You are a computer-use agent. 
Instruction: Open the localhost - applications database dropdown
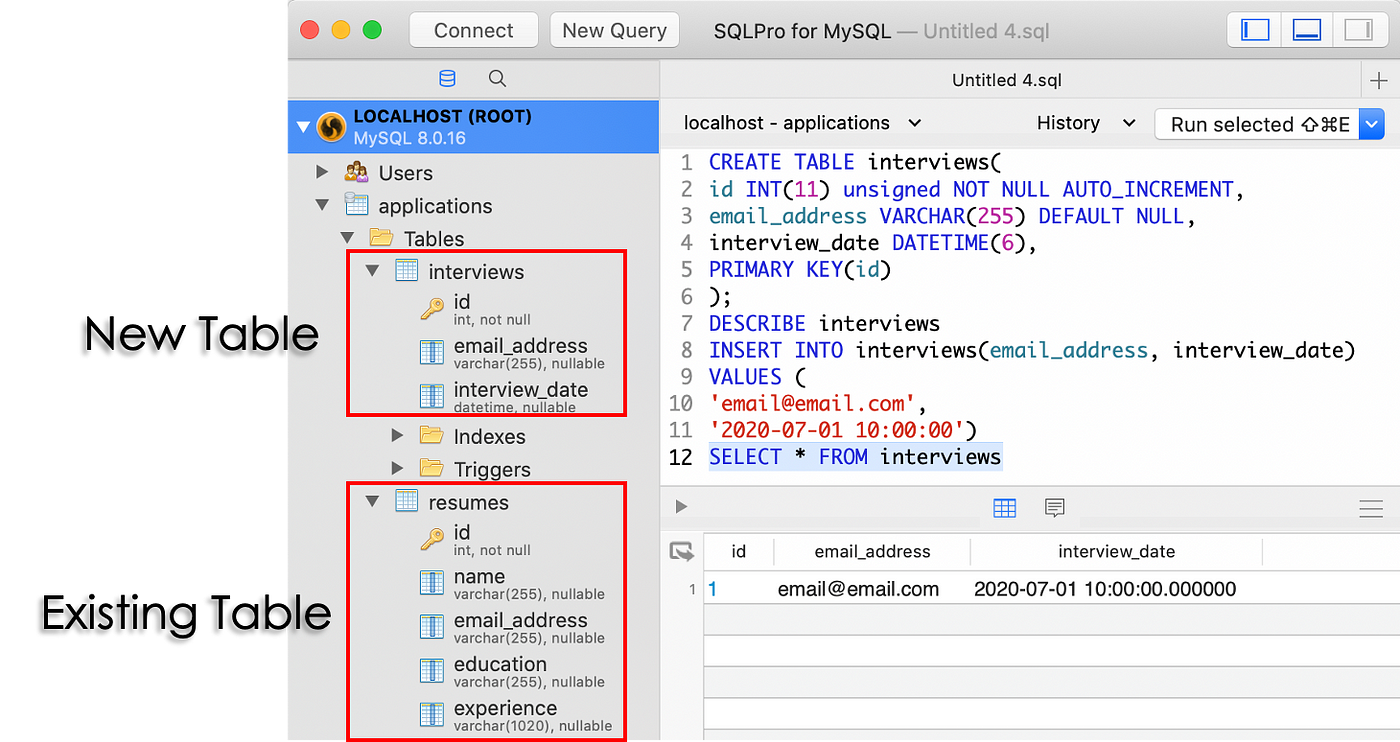[x=802, y=123]
